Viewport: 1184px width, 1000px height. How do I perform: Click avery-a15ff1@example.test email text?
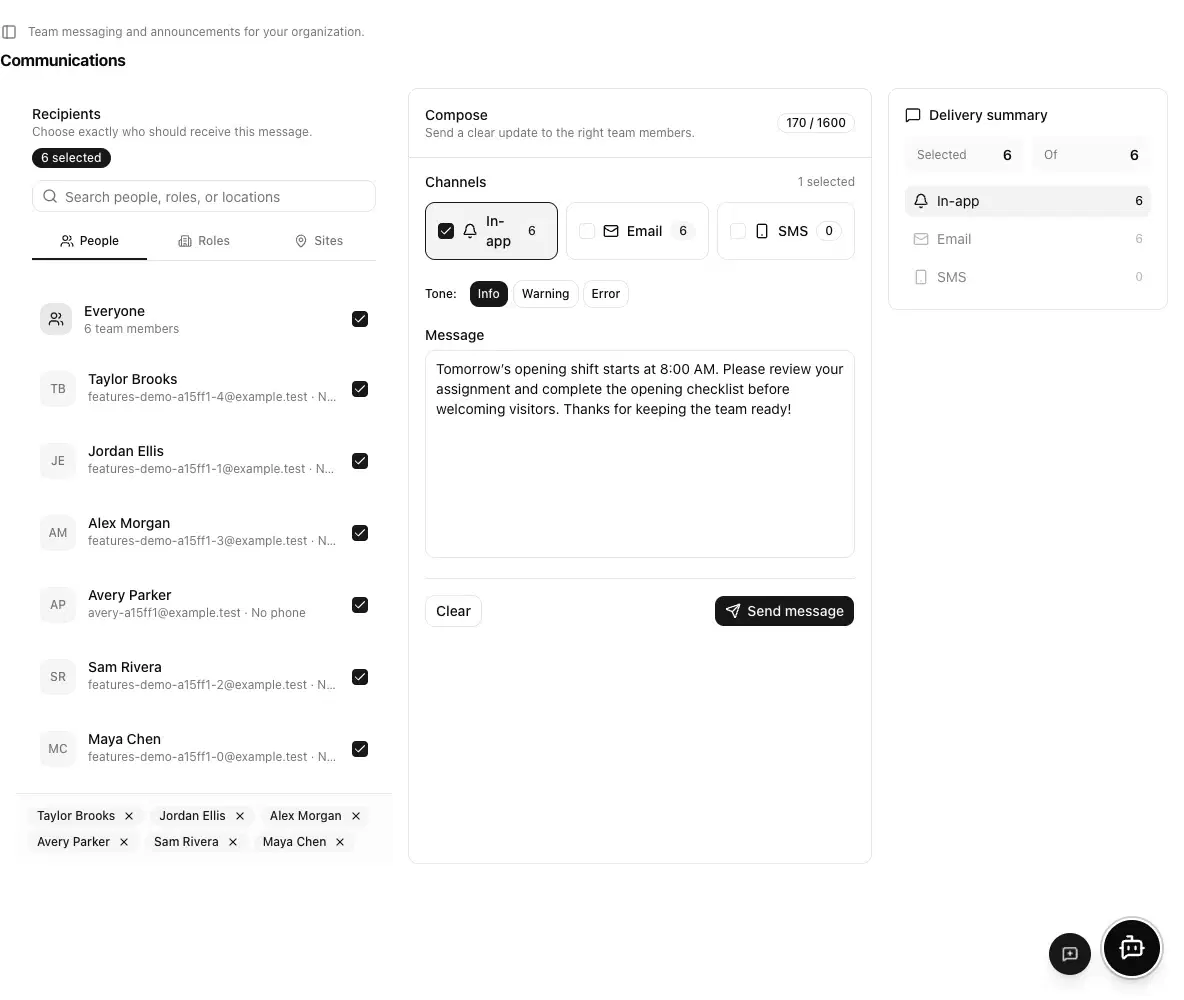pyautogui.click(x=164, y=613)
